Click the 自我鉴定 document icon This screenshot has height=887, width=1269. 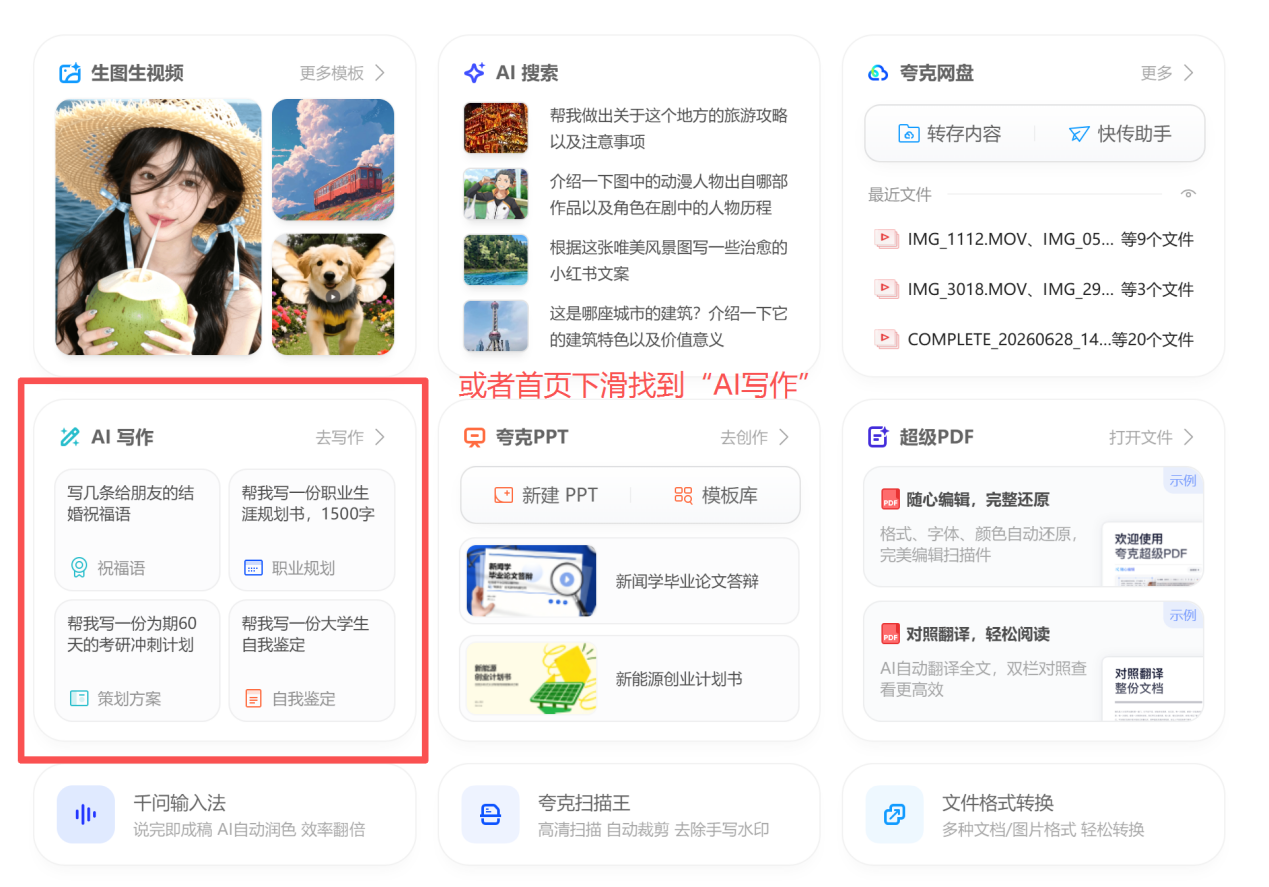tap(254, 698)
